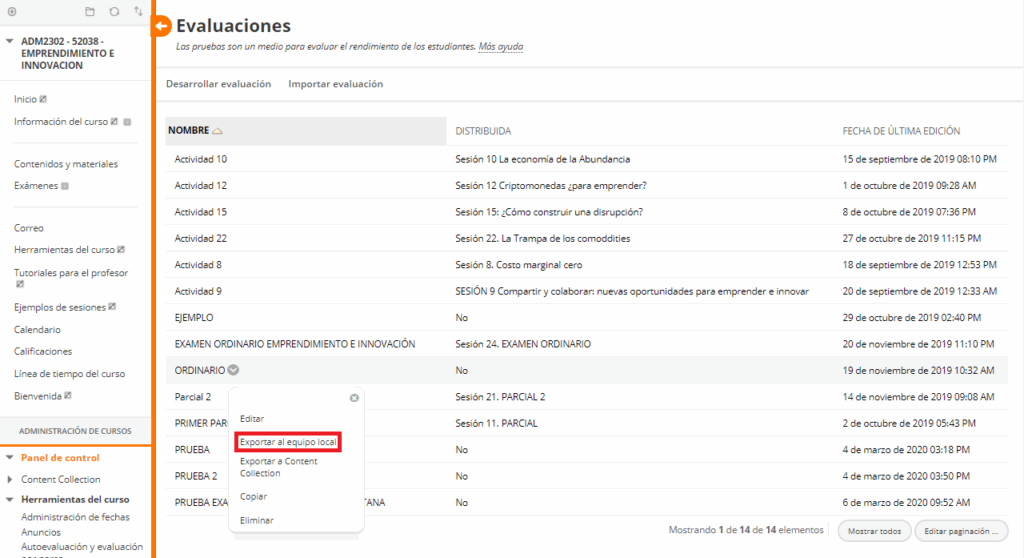1024x558 pixels.
Task: Open the Más ayuda link
Action: click(x=500, y=47)
